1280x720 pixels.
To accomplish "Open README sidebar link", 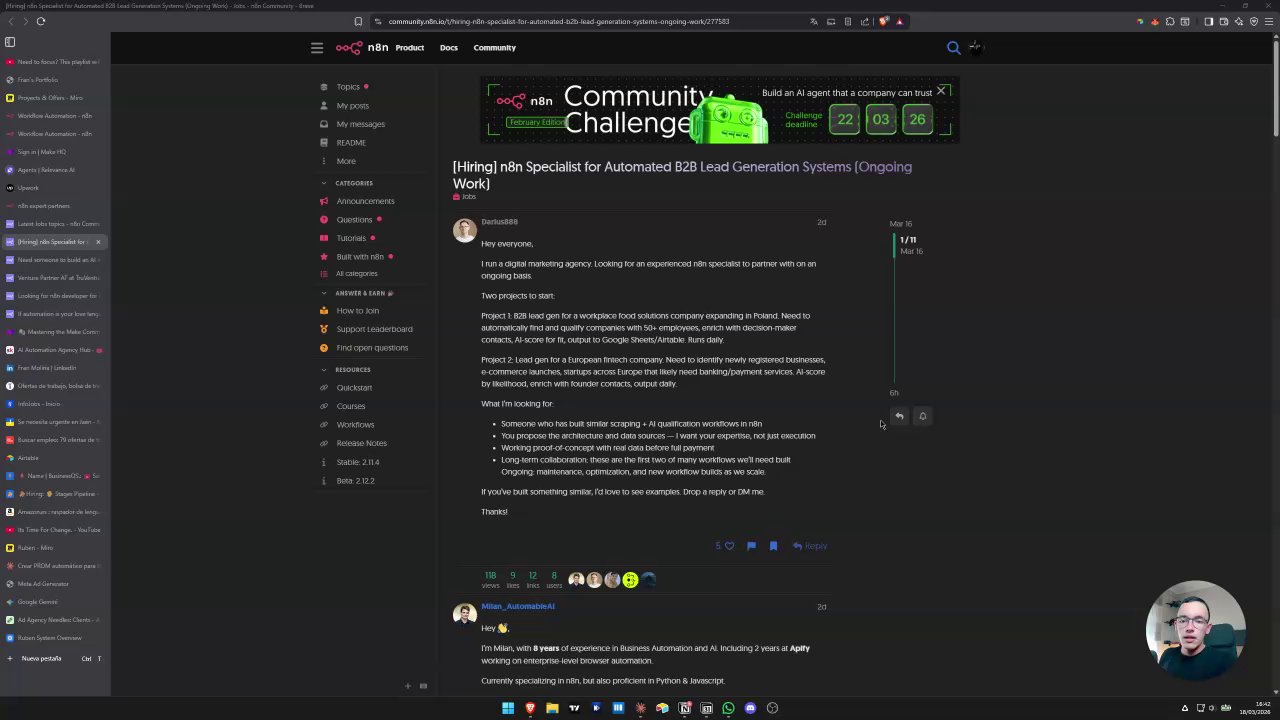I will [351, 142].
